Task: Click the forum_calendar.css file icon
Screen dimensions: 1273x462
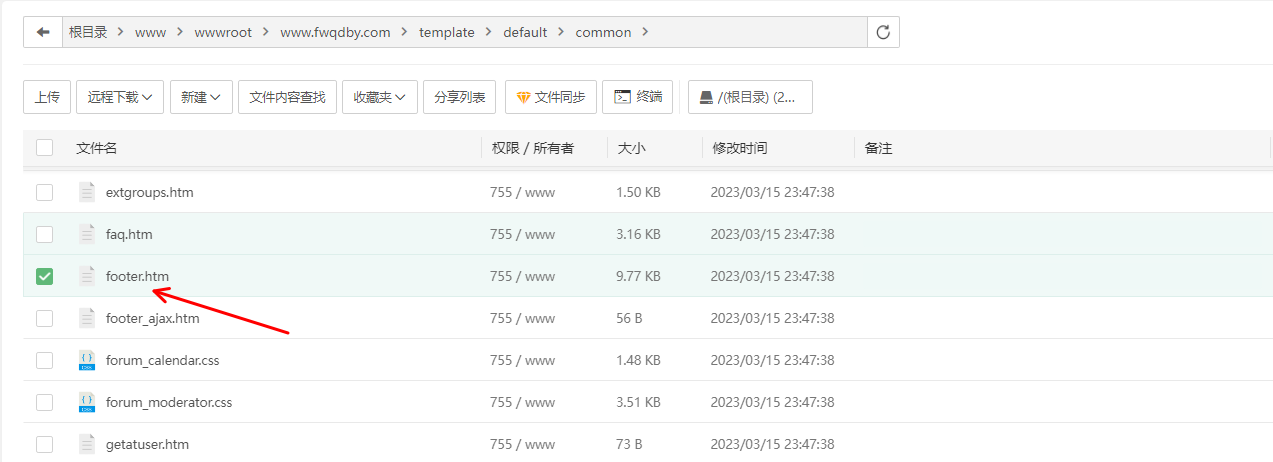Action: tap(87, 360)
